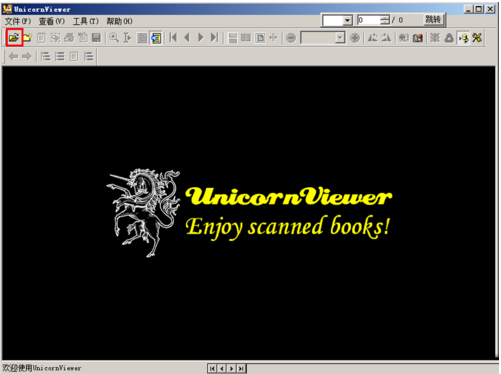The image size is (501, 374).
Task: Click the 跳转 button
Action: click(x=433, y=20)
